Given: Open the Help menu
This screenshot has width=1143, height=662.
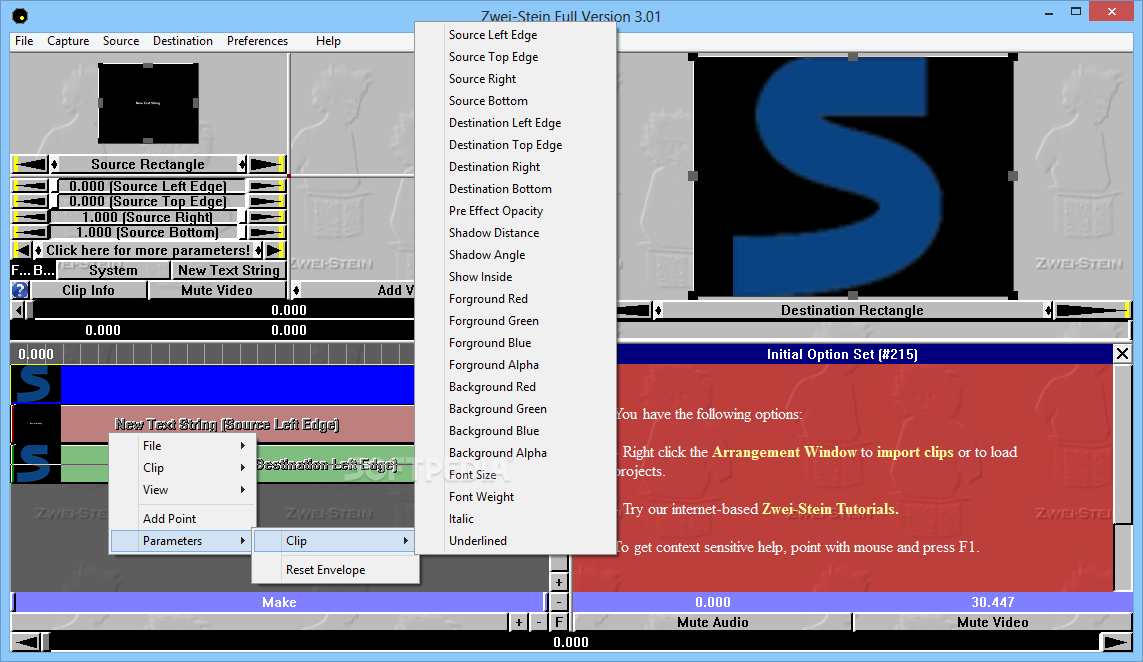Looking at the screenshot, I should click(328, 41).
